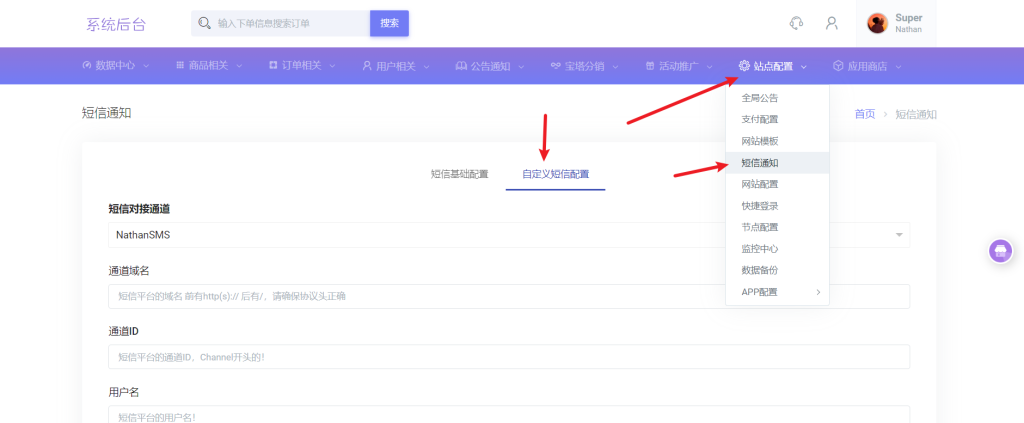Click the 数据中心 nav label
This screenshot has height=423, width=1024.
coord(116,66)
